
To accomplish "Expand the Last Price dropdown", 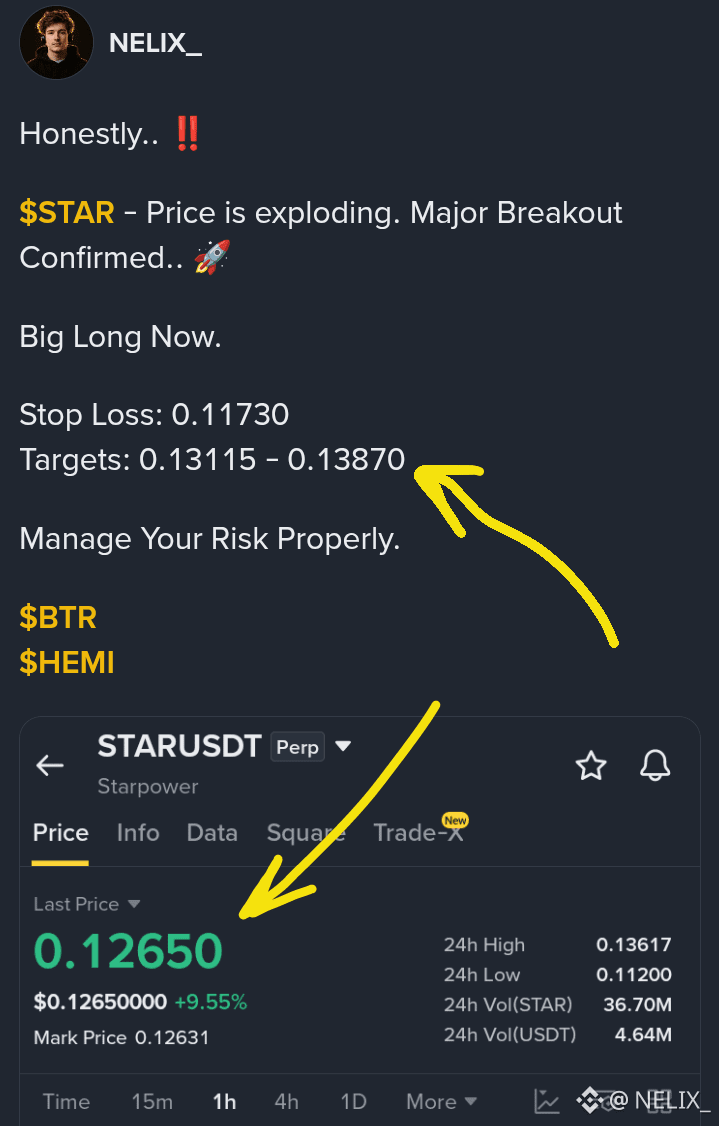I will click(x=87, y=904).
